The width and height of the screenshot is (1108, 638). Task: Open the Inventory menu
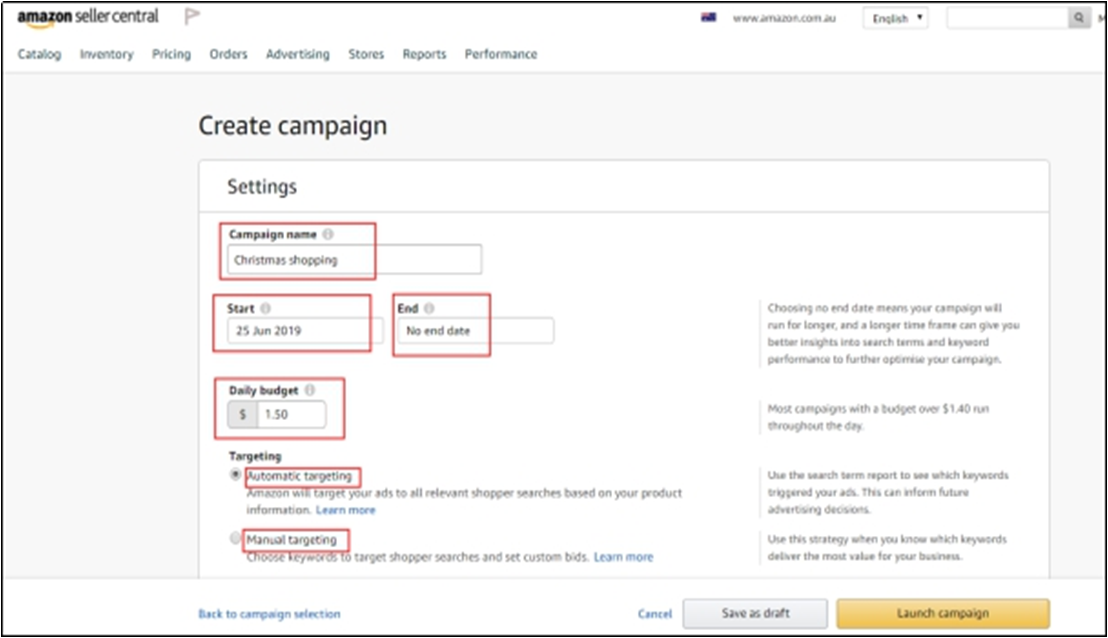point(106,54)
